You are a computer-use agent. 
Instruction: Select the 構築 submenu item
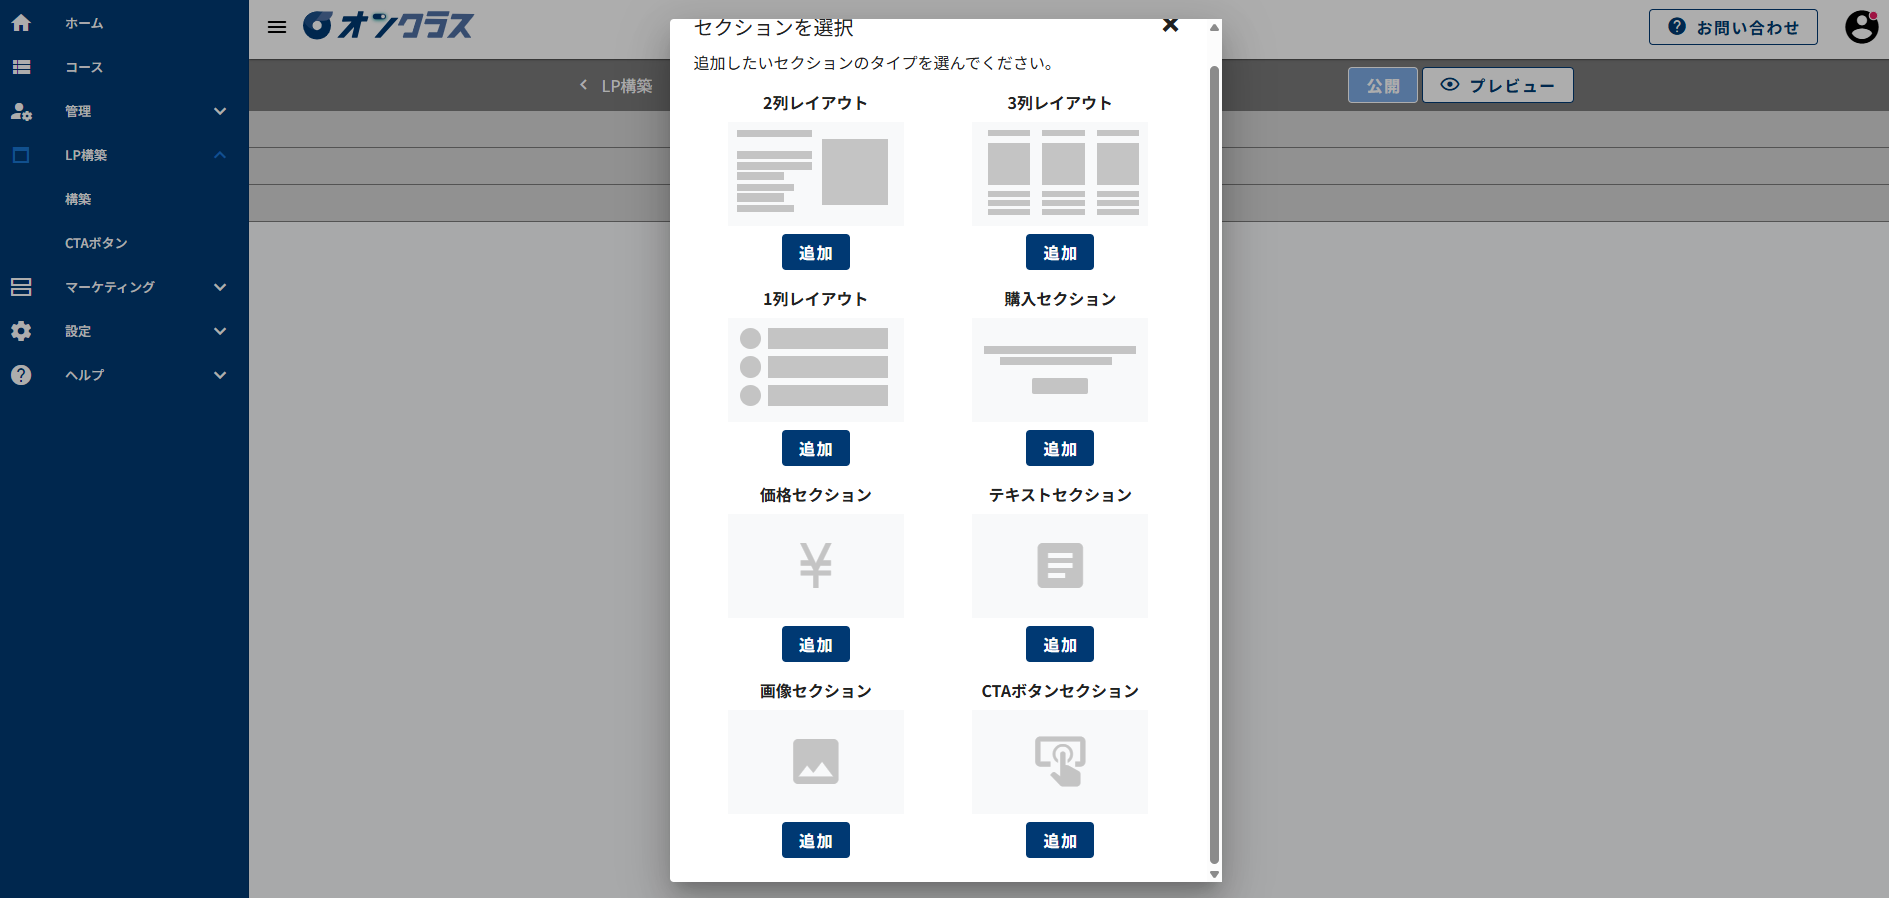tap(78, 199)
